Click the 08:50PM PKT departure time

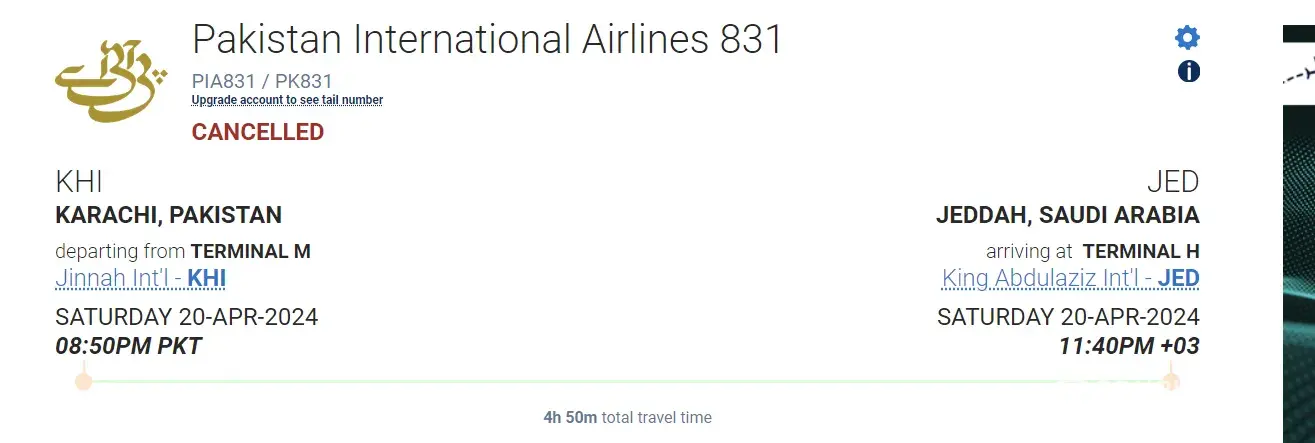129,346
